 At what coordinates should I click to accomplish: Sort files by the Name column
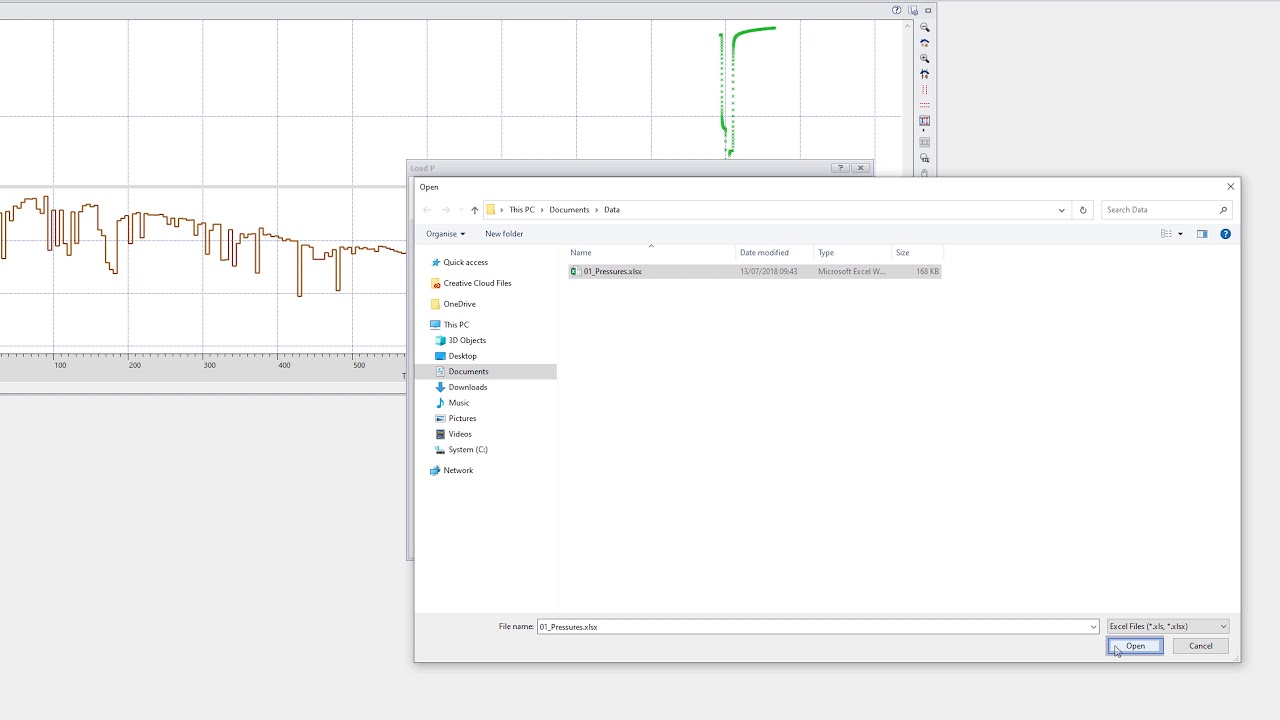tap(651, 253)
